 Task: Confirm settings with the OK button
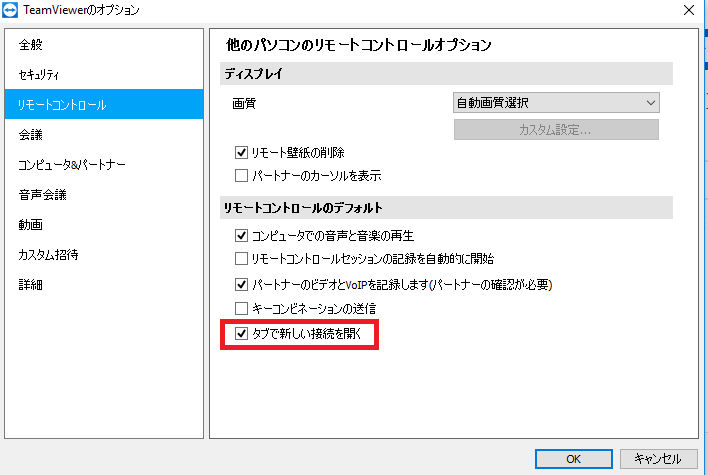point(573,459)
